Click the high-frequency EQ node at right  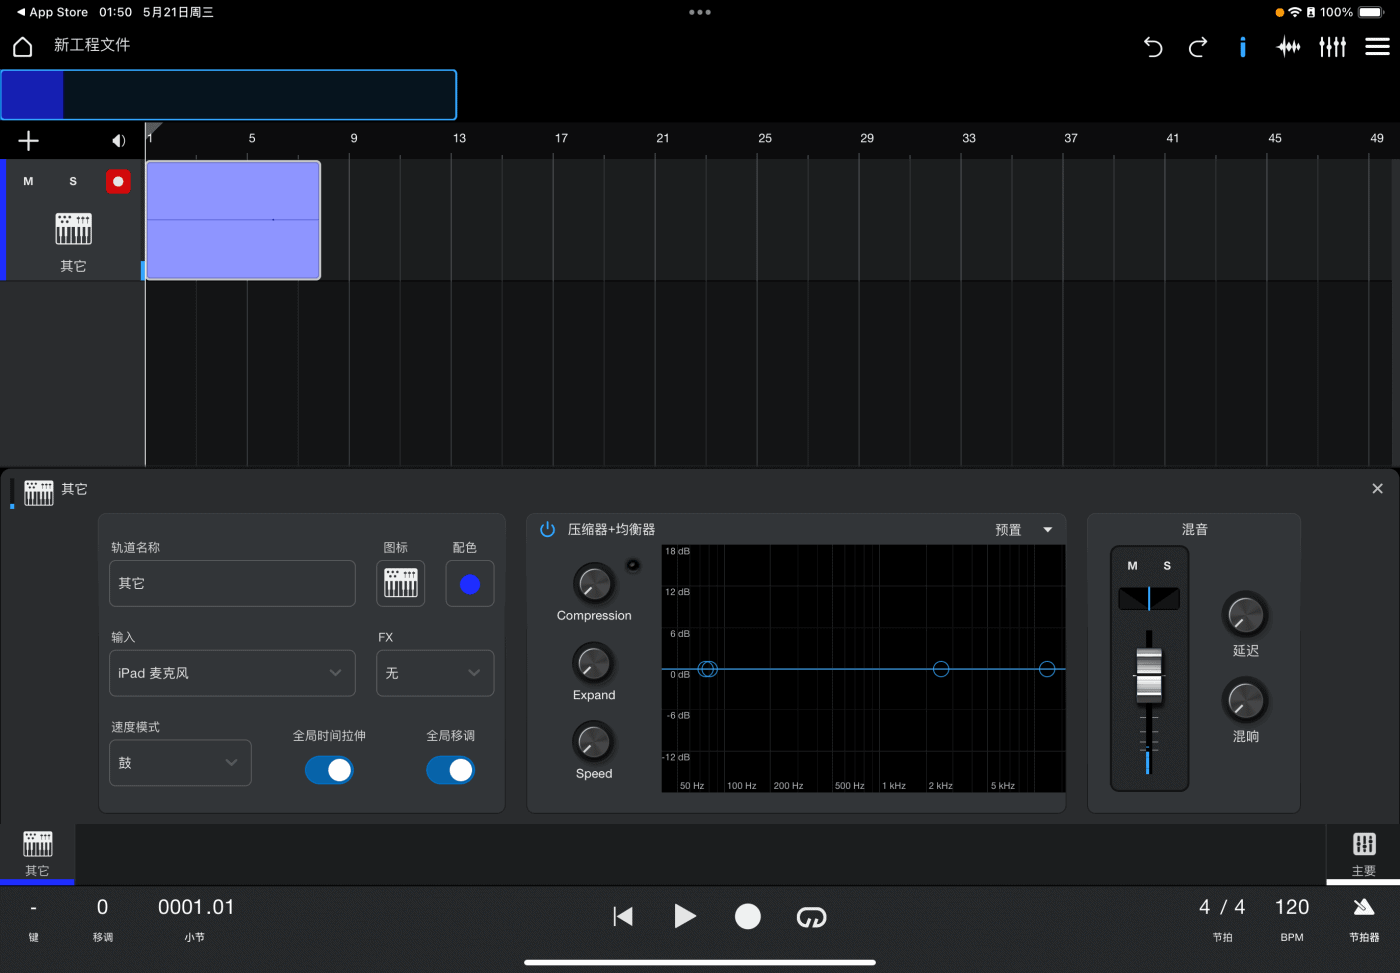coord(1047,669)
